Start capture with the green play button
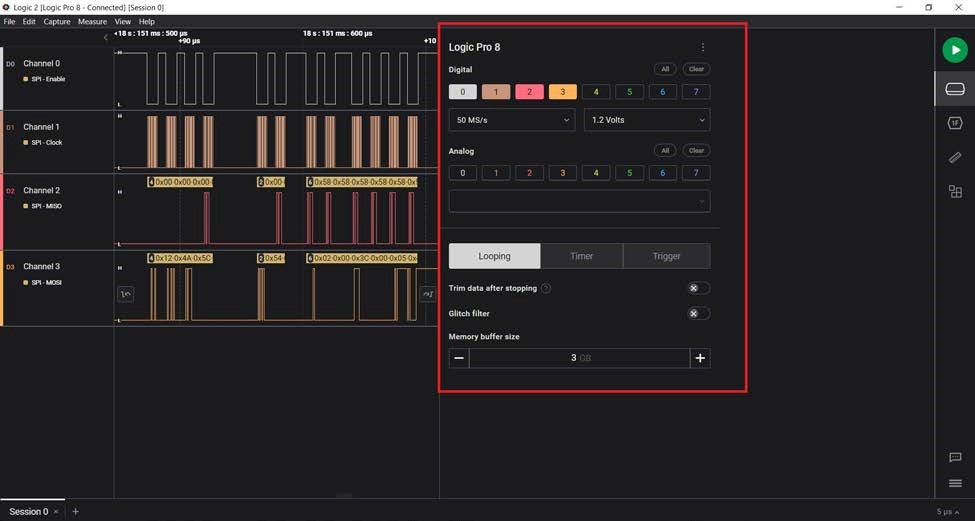The height and width of the screenshot is (521, 975). point(954,50)
